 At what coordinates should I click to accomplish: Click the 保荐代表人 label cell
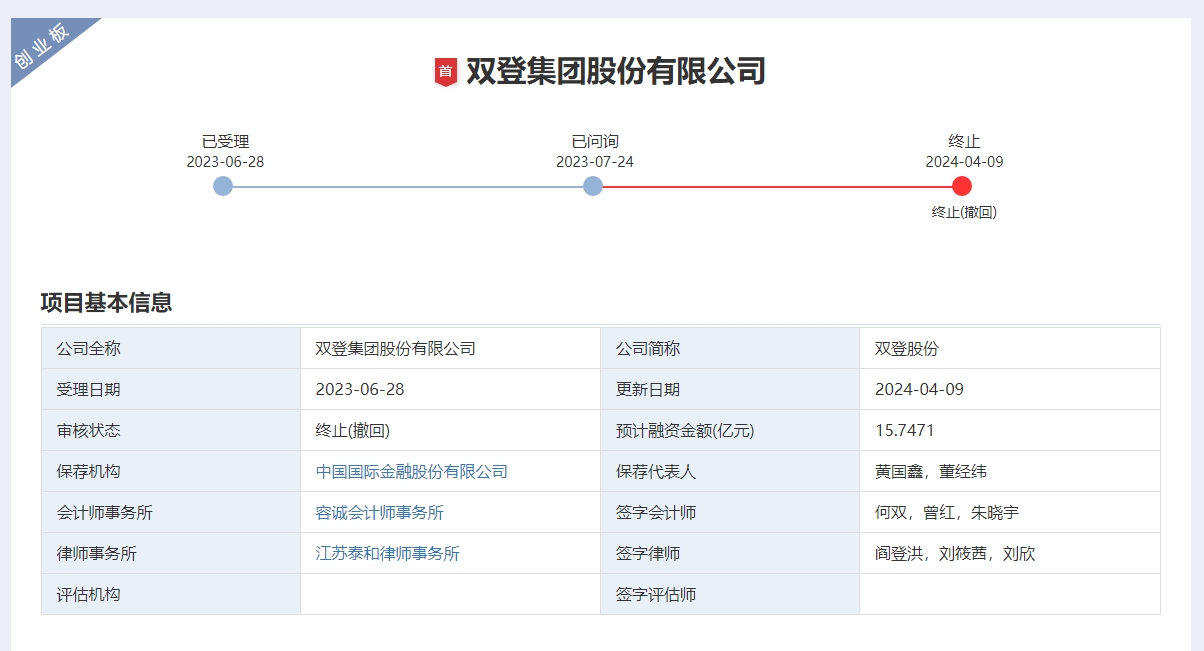point(730,472)
